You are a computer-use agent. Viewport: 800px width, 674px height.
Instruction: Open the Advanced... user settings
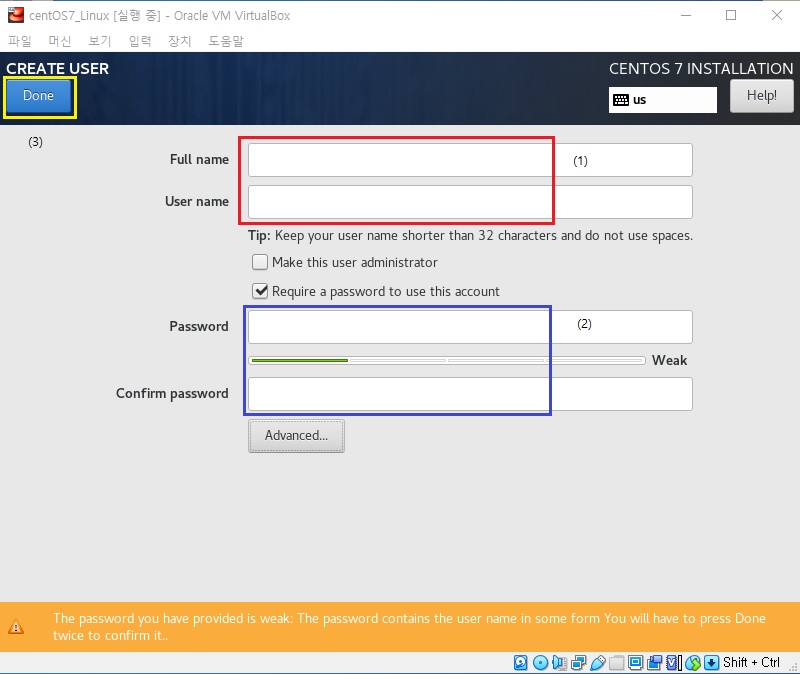pyautogui.click(x=296, y=436)
